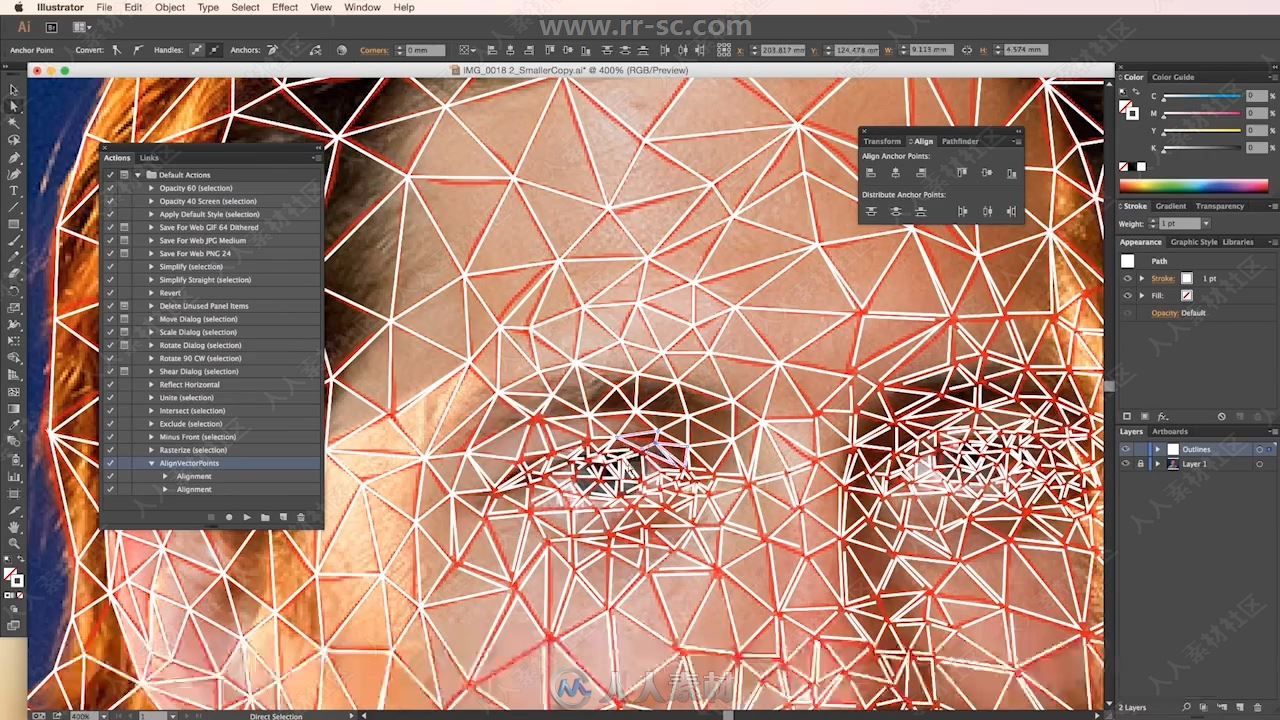Expand the Simplify (selection) action
This screenshot has height=720, width=1280.
coord(152,267)
